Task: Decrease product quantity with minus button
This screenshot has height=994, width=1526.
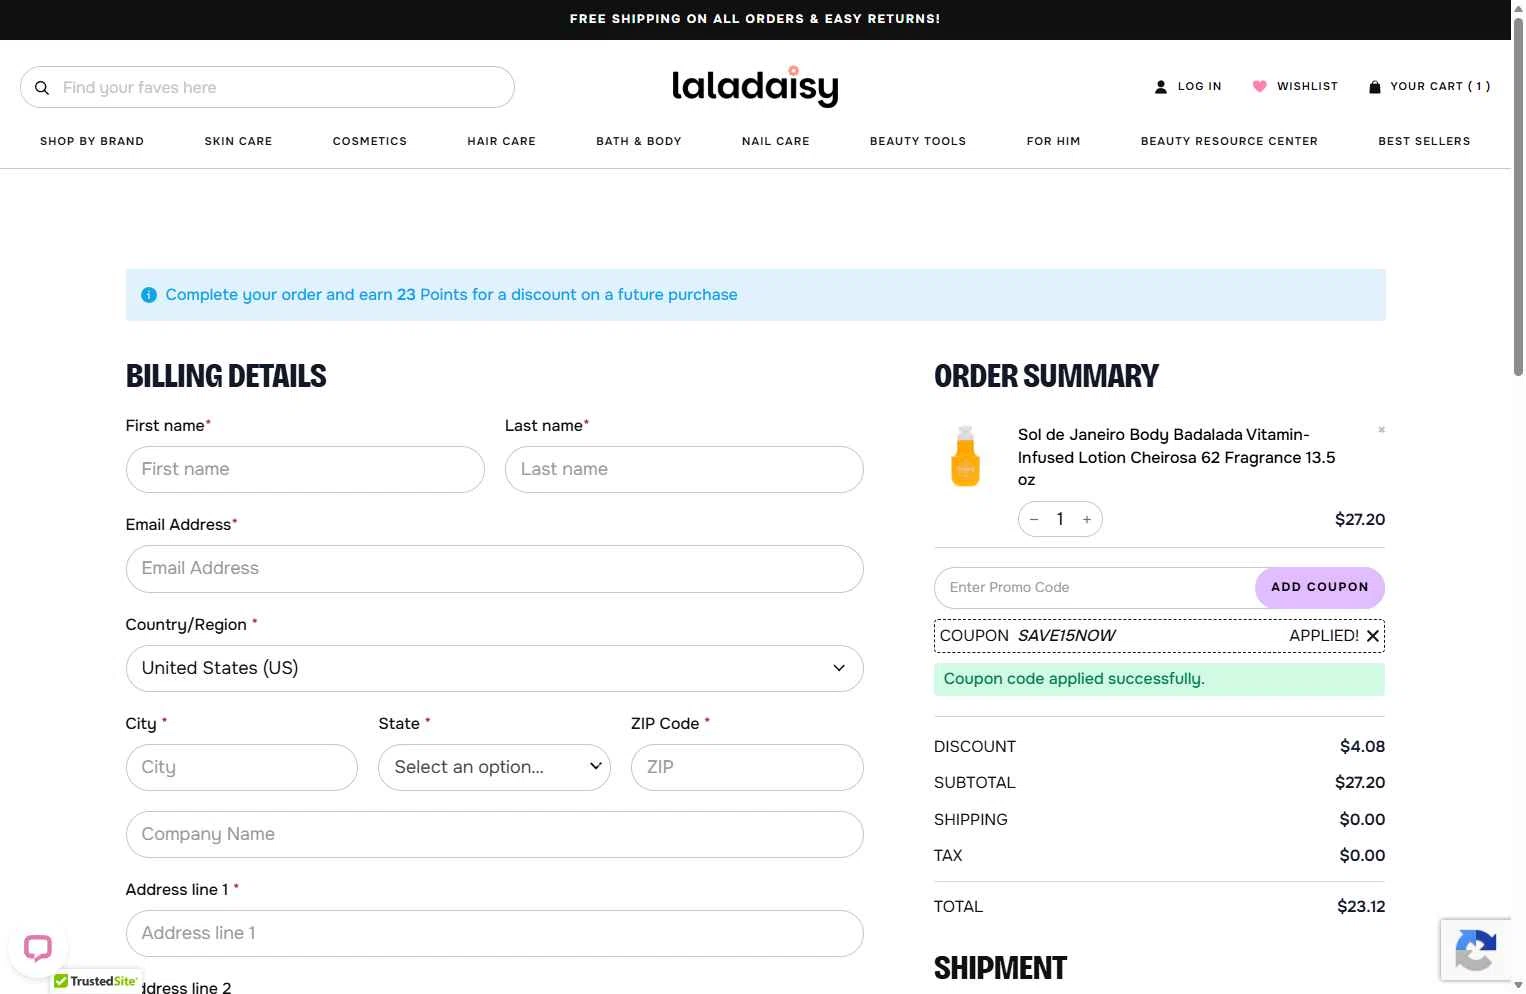Action: pos(1034,519)
